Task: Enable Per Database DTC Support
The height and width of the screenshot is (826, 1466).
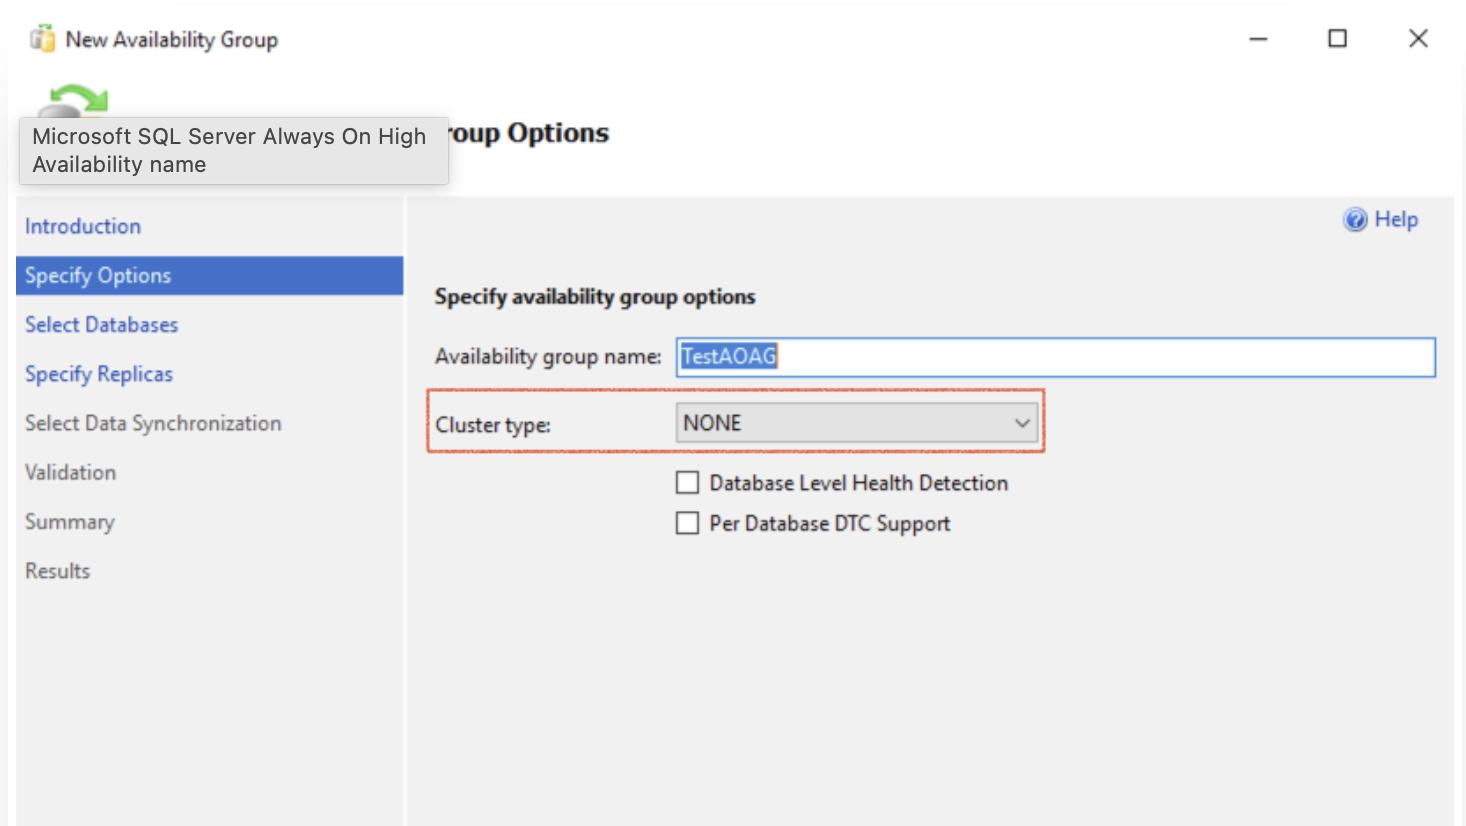Action: pos(687,523)
